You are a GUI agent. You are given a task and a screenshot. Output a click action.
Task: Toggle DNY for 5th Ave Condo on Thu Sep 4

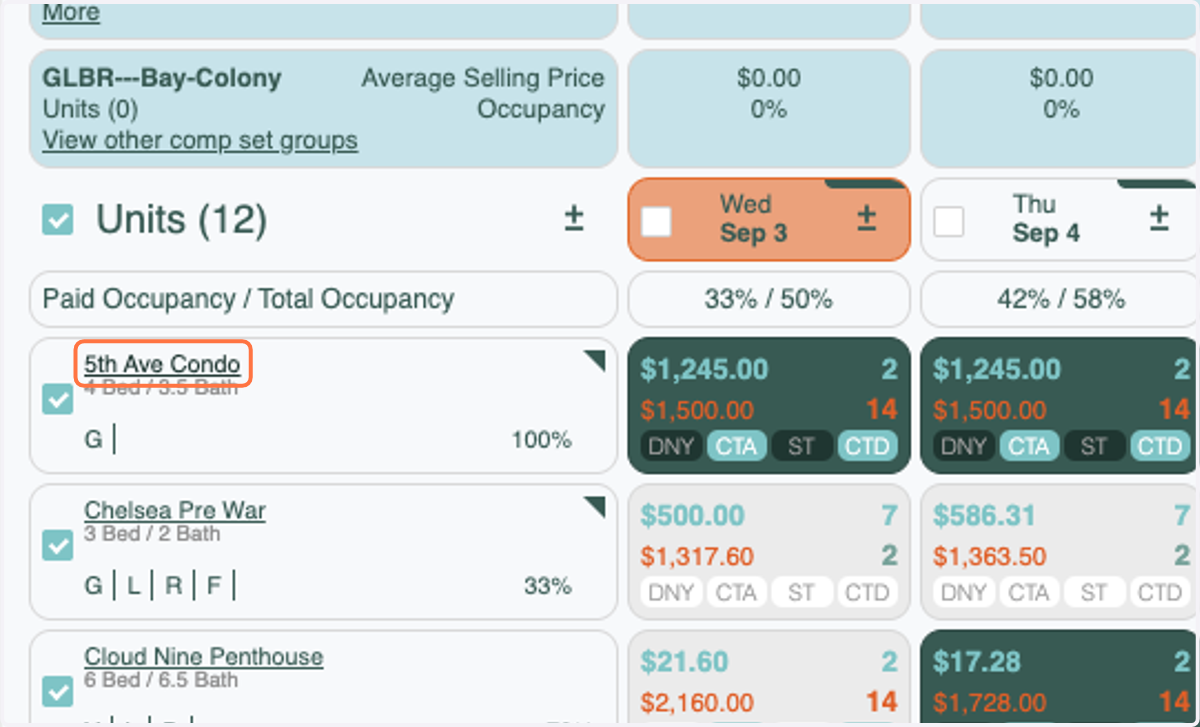coord(964,446)
